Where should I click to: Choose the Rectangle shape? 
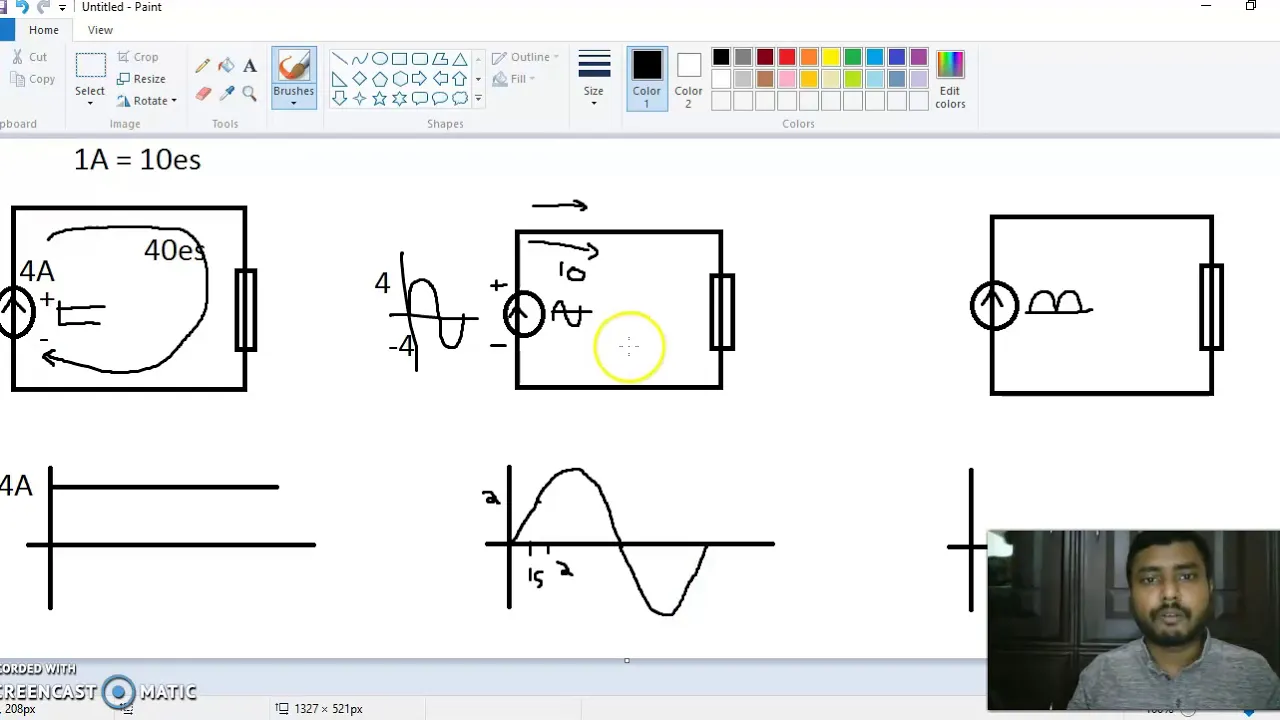tap(399, 59)
